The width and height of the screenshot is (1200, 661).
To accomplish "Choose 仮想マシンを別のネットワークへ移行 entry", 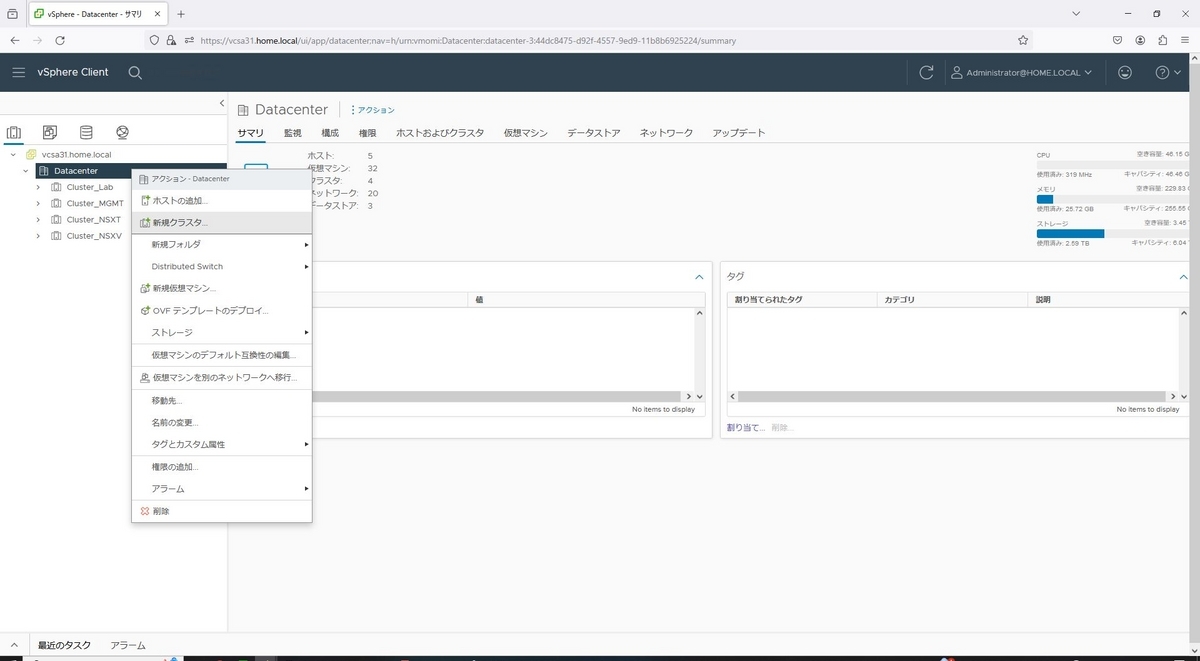I will click(222, 377).
